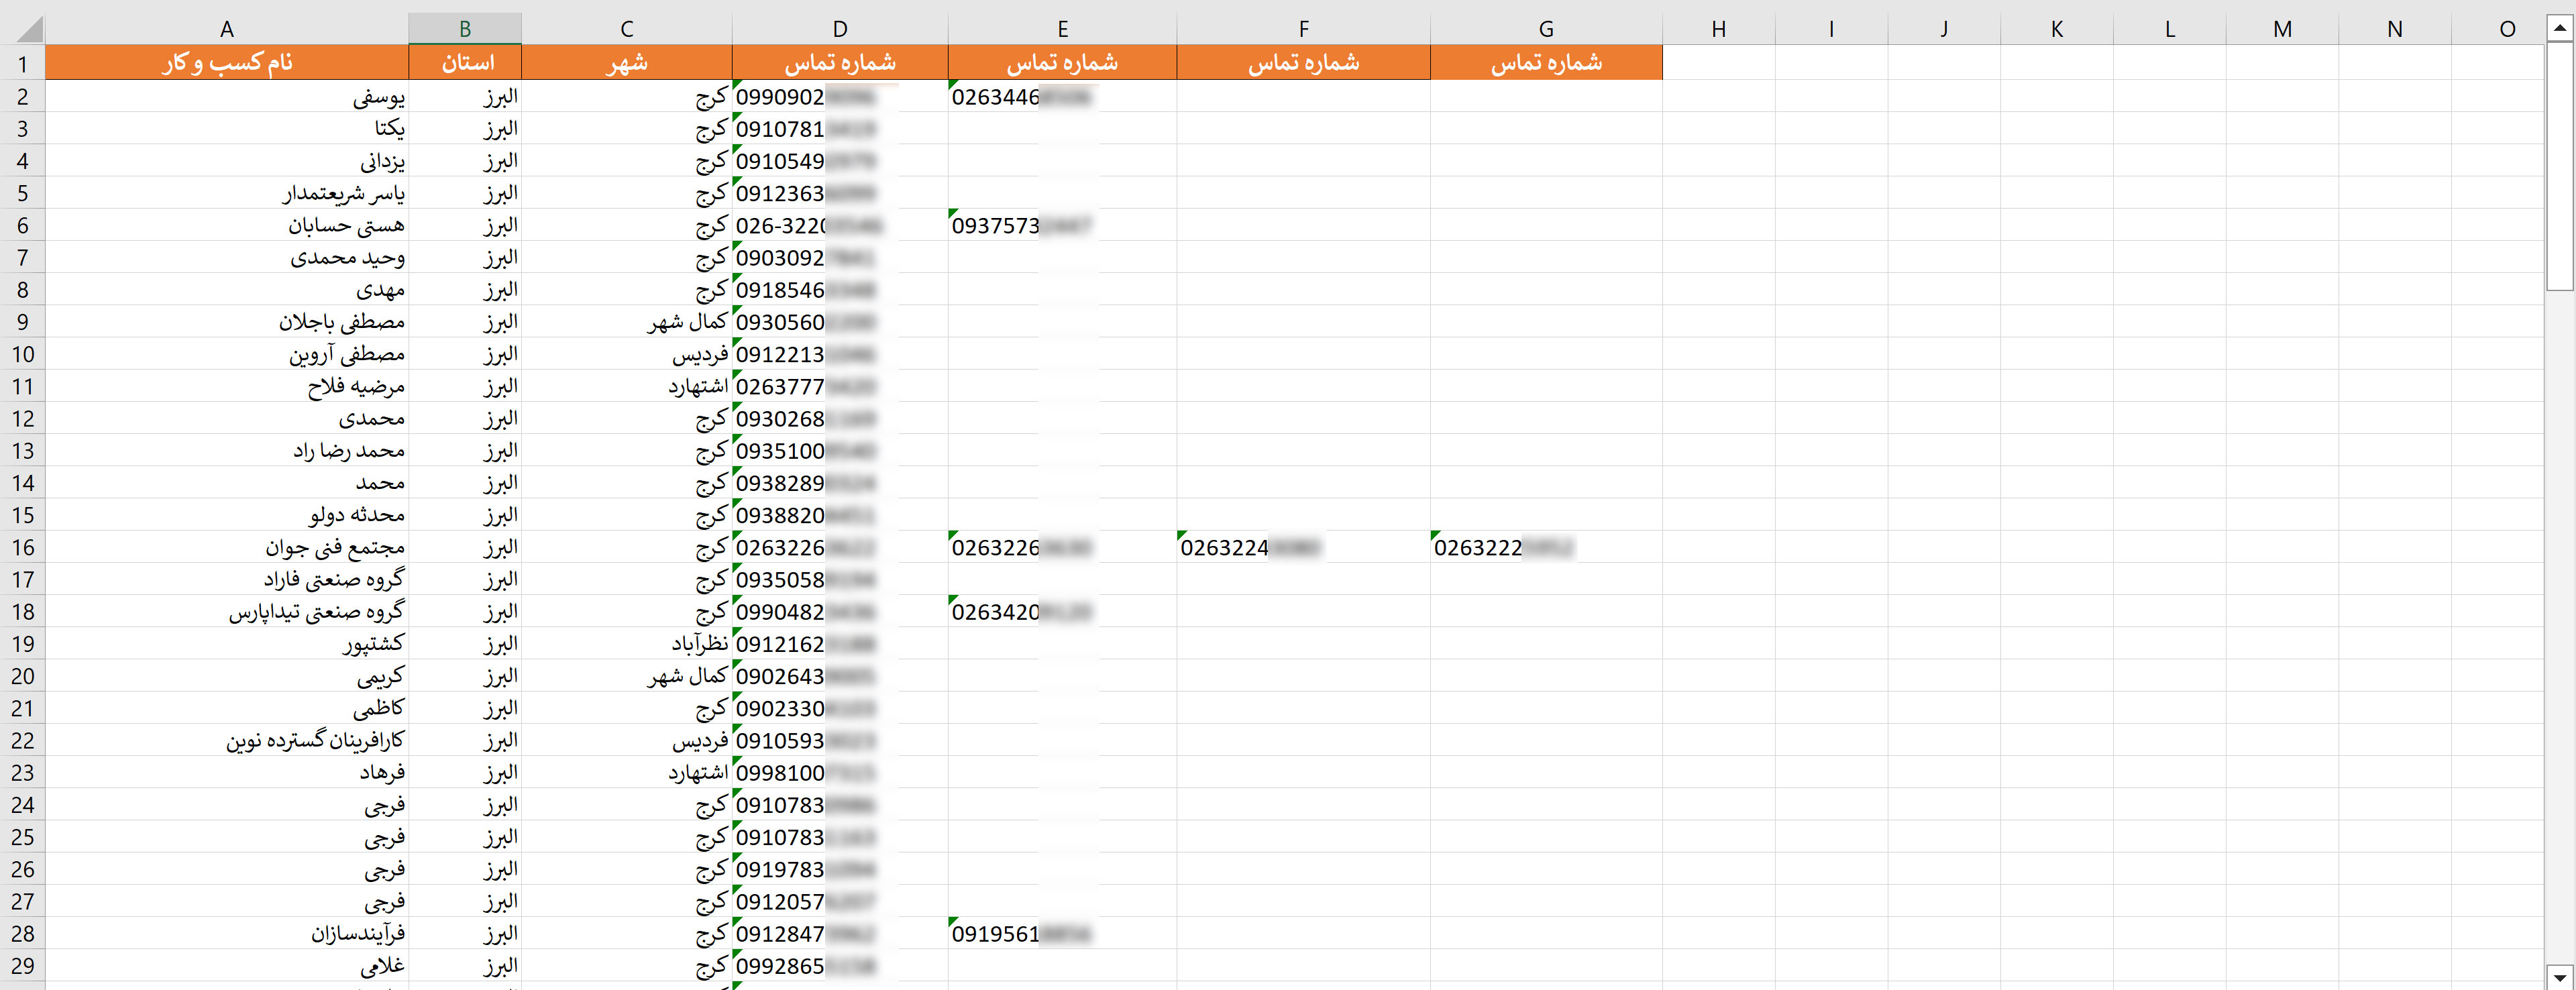Select column M header
This screenshot has height=990, width=2576.
coord(2282,29)
